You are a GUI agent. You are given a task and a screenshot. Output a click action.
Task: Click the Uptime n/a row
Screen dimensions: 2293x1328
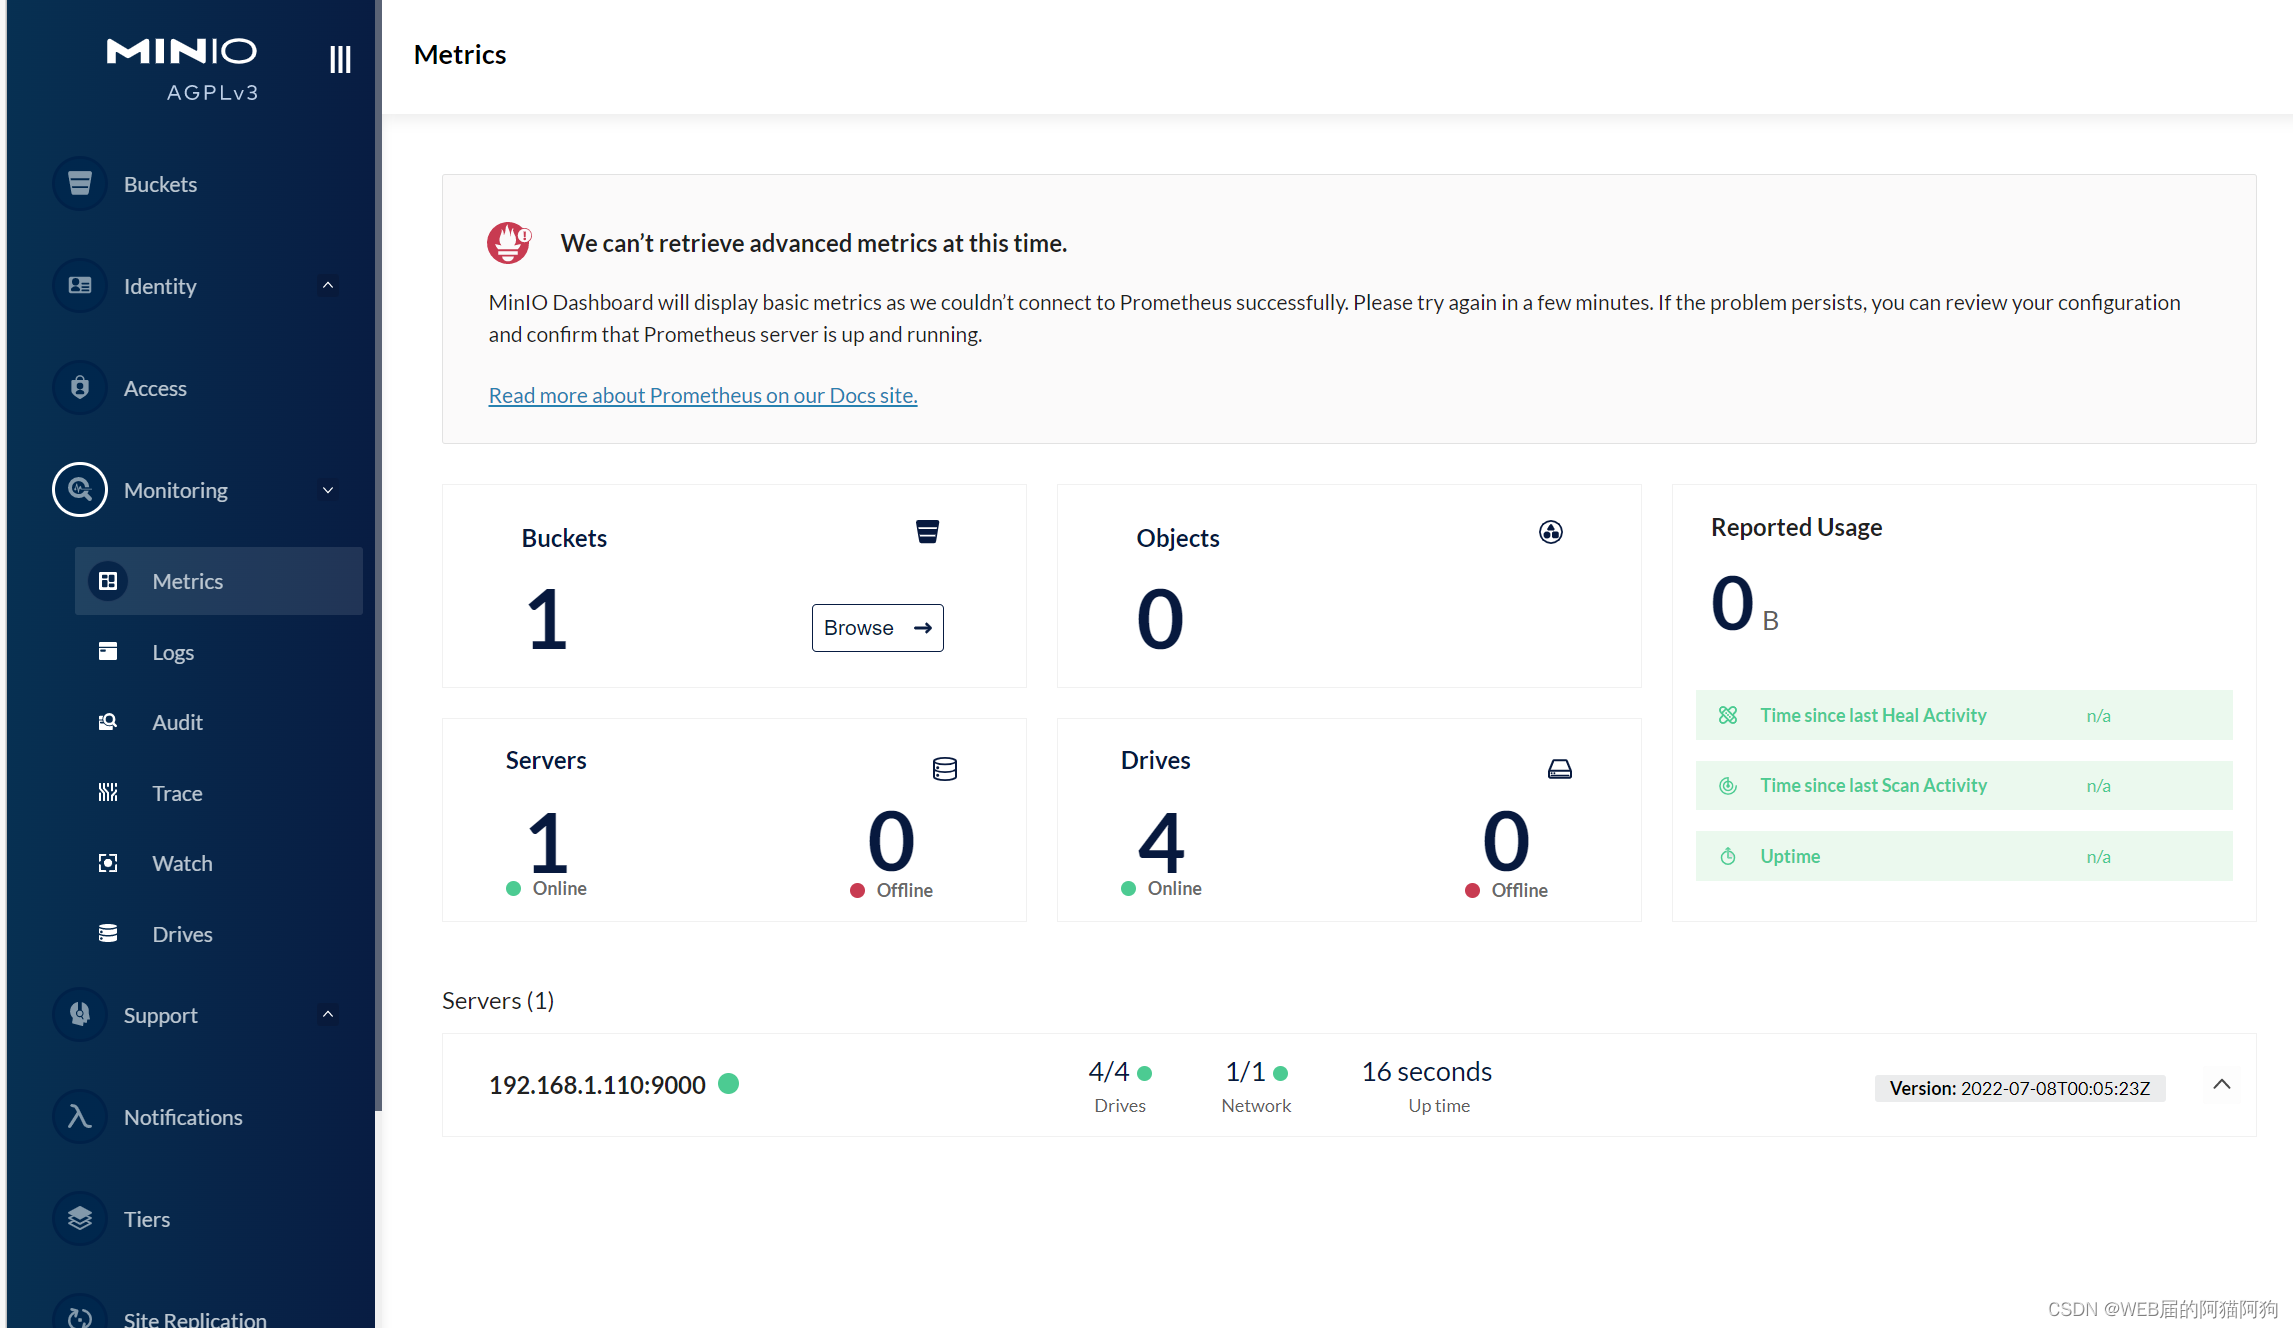[x=1964, y=856]
